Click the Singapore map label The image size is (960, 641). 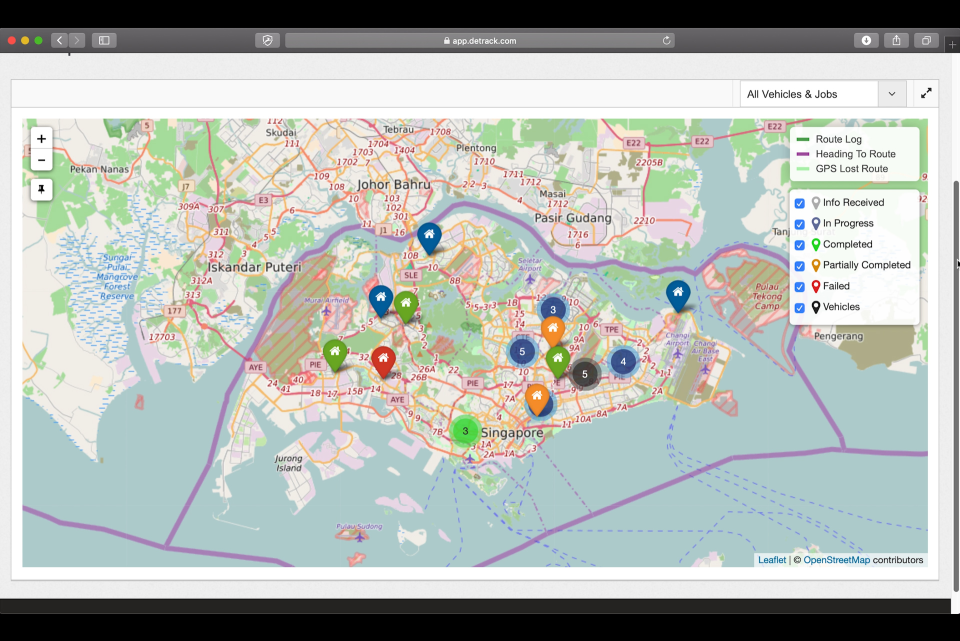(512, 433)
